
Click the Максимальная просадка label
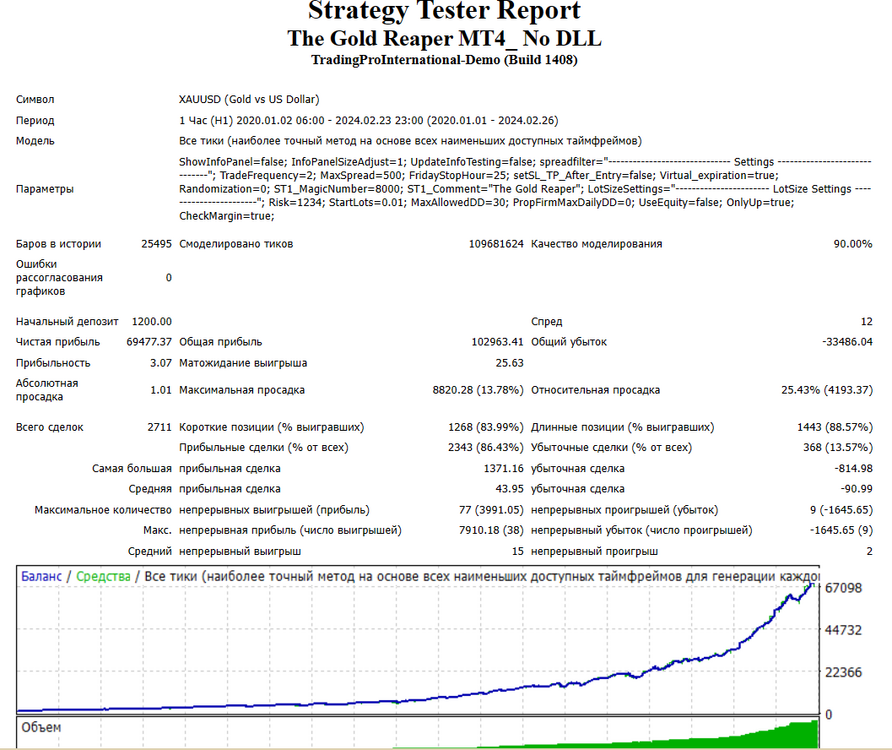(x=242, y=390)
